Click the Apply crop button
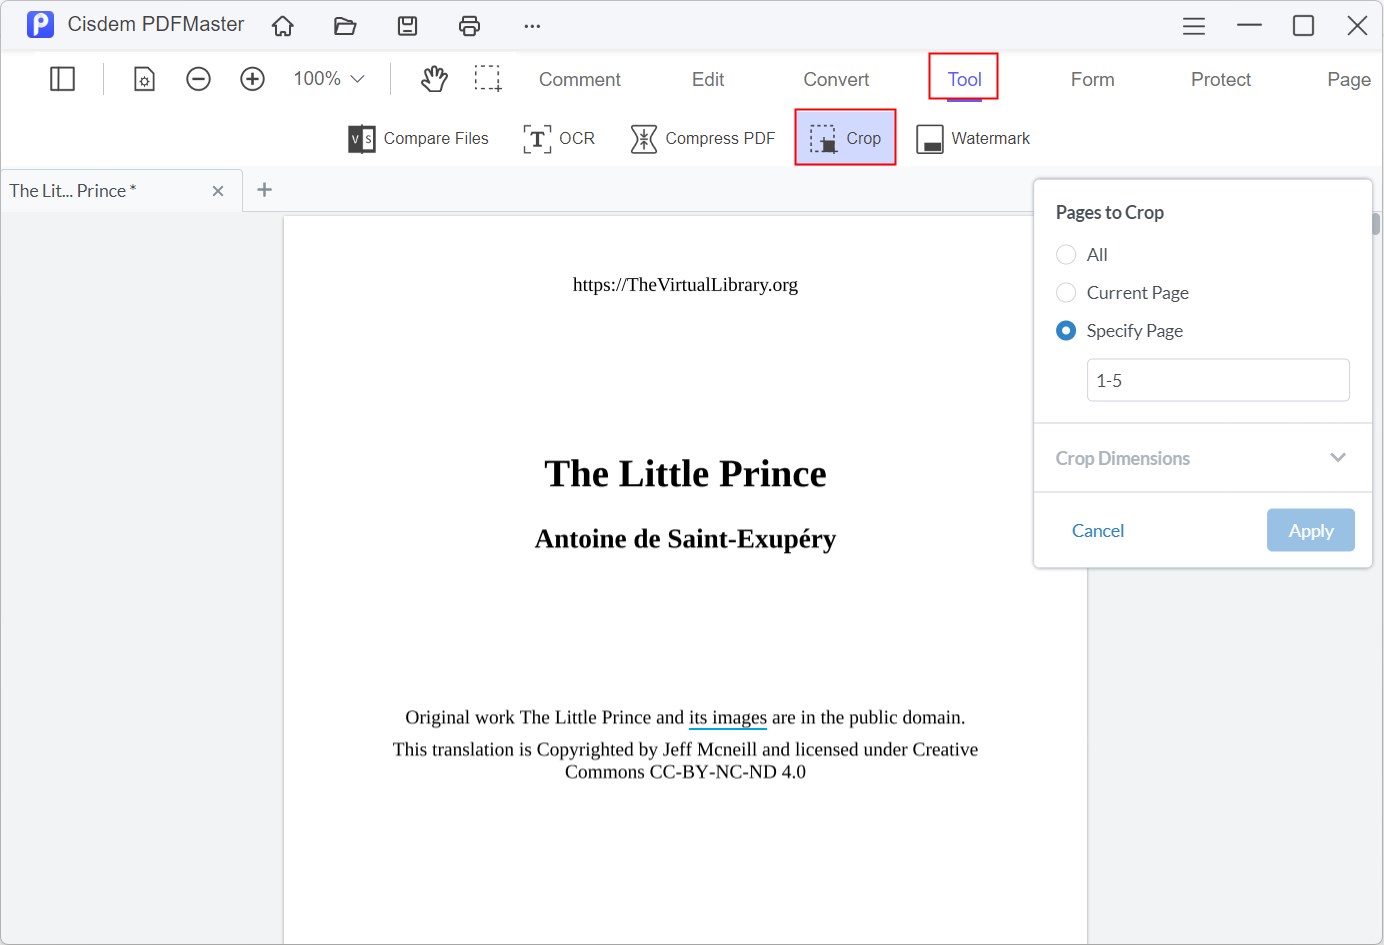Image resolution: width=1384 pixels, height=945 pixels. click(x=1310, y=530)
